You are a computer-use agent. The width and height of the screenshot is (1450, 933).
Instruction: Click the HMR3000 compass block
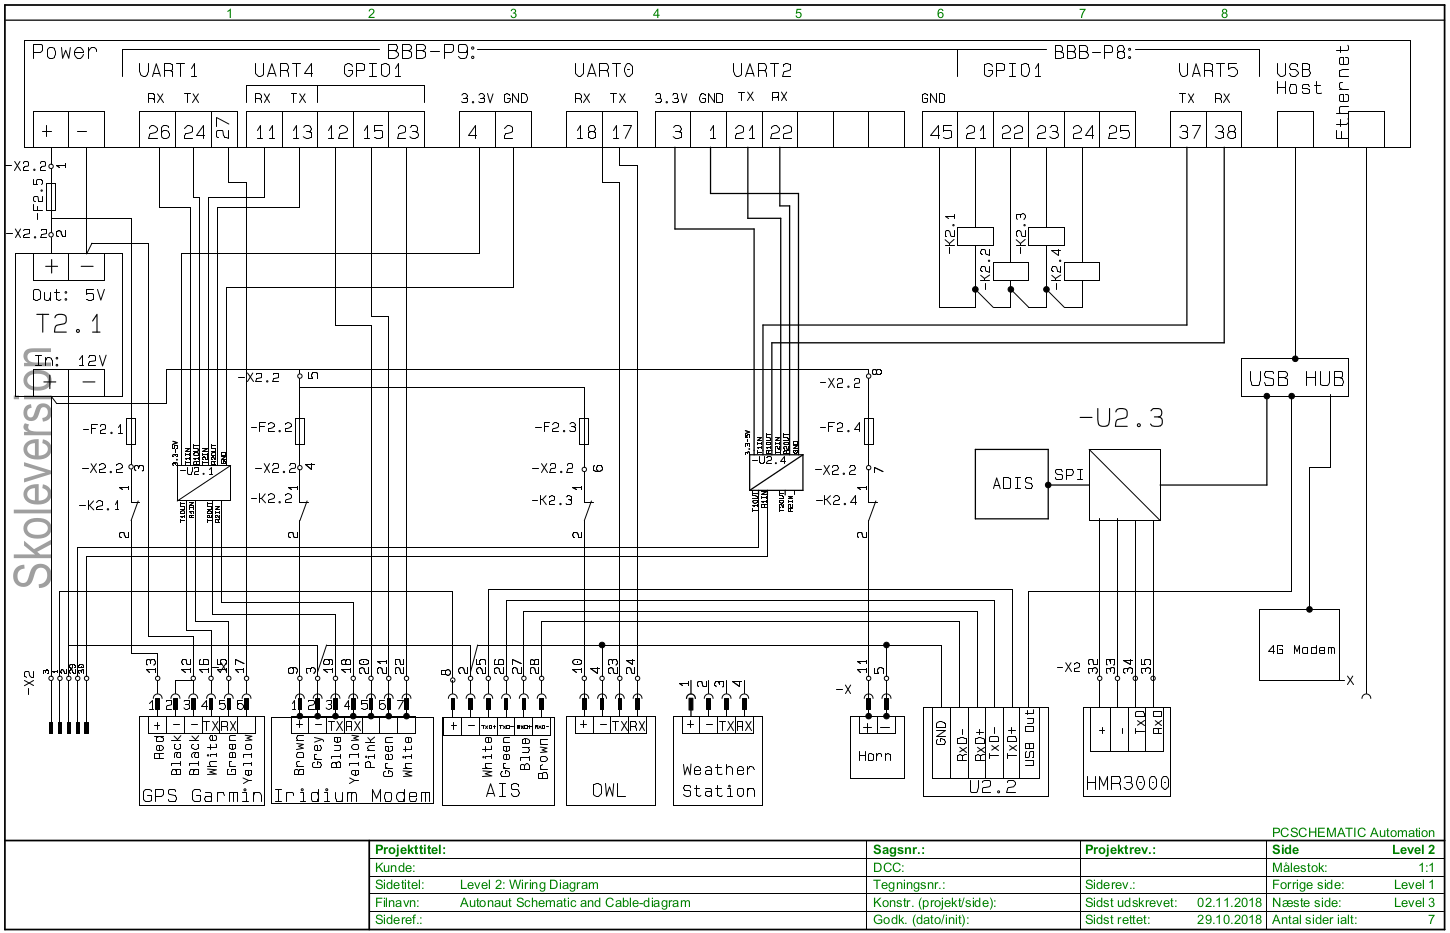click(1127, 752)
